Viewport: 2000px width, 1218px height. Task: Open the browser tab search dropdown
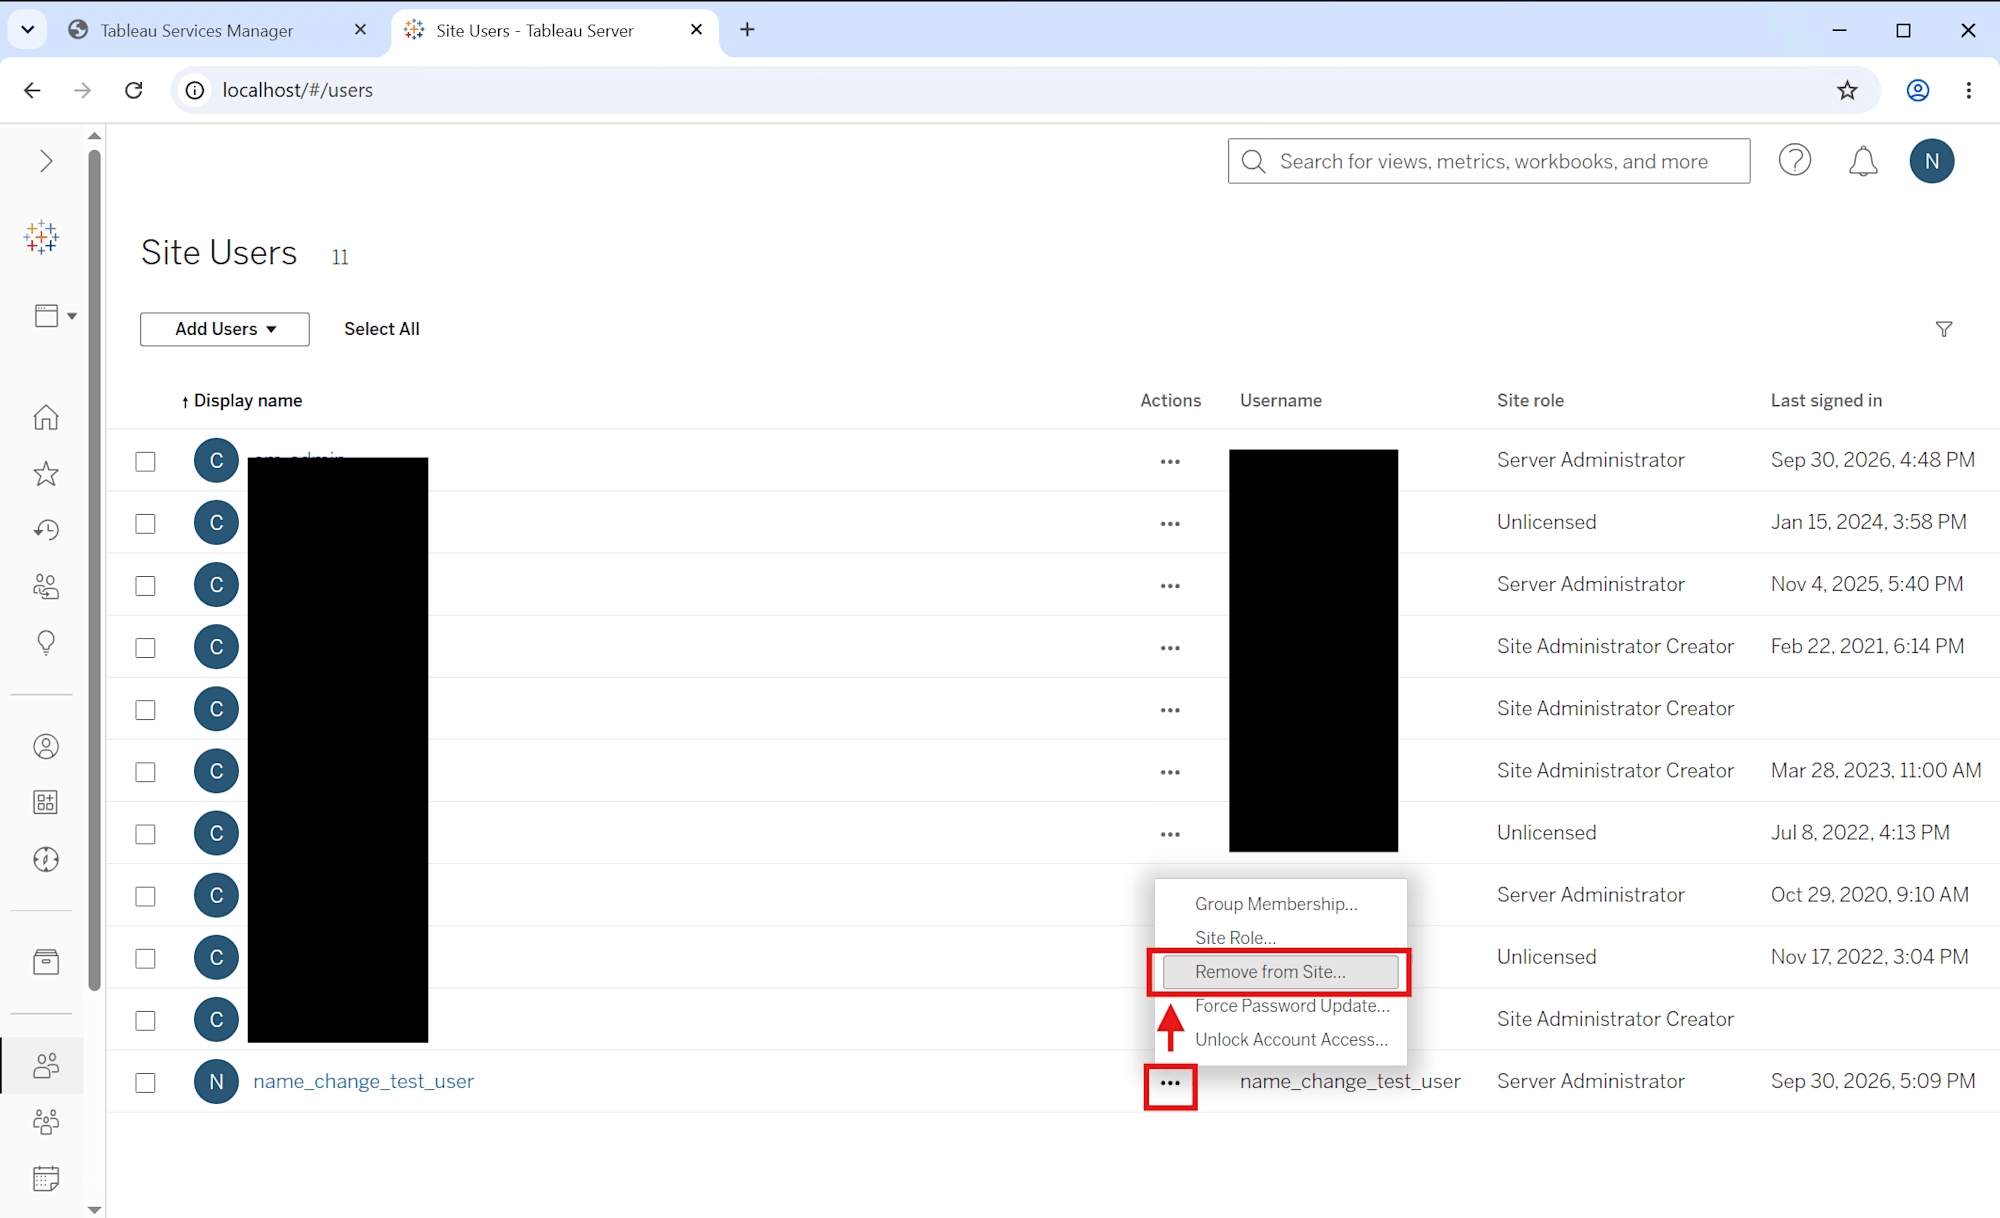coord(28,30)
